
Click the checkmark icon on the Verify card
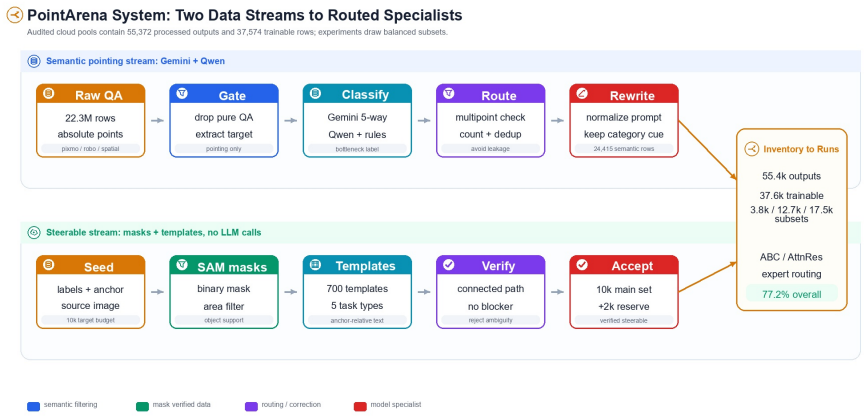tap(448, 265)
